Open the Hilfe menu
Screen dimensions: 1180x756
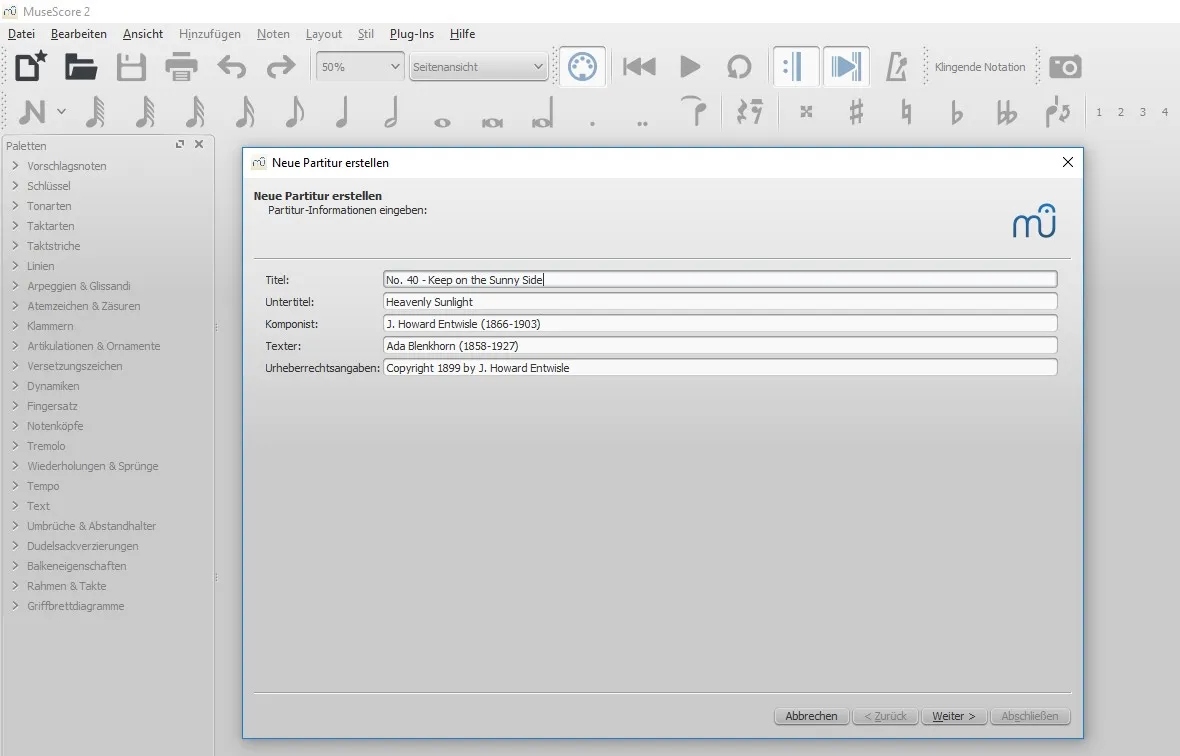[462, 34]
